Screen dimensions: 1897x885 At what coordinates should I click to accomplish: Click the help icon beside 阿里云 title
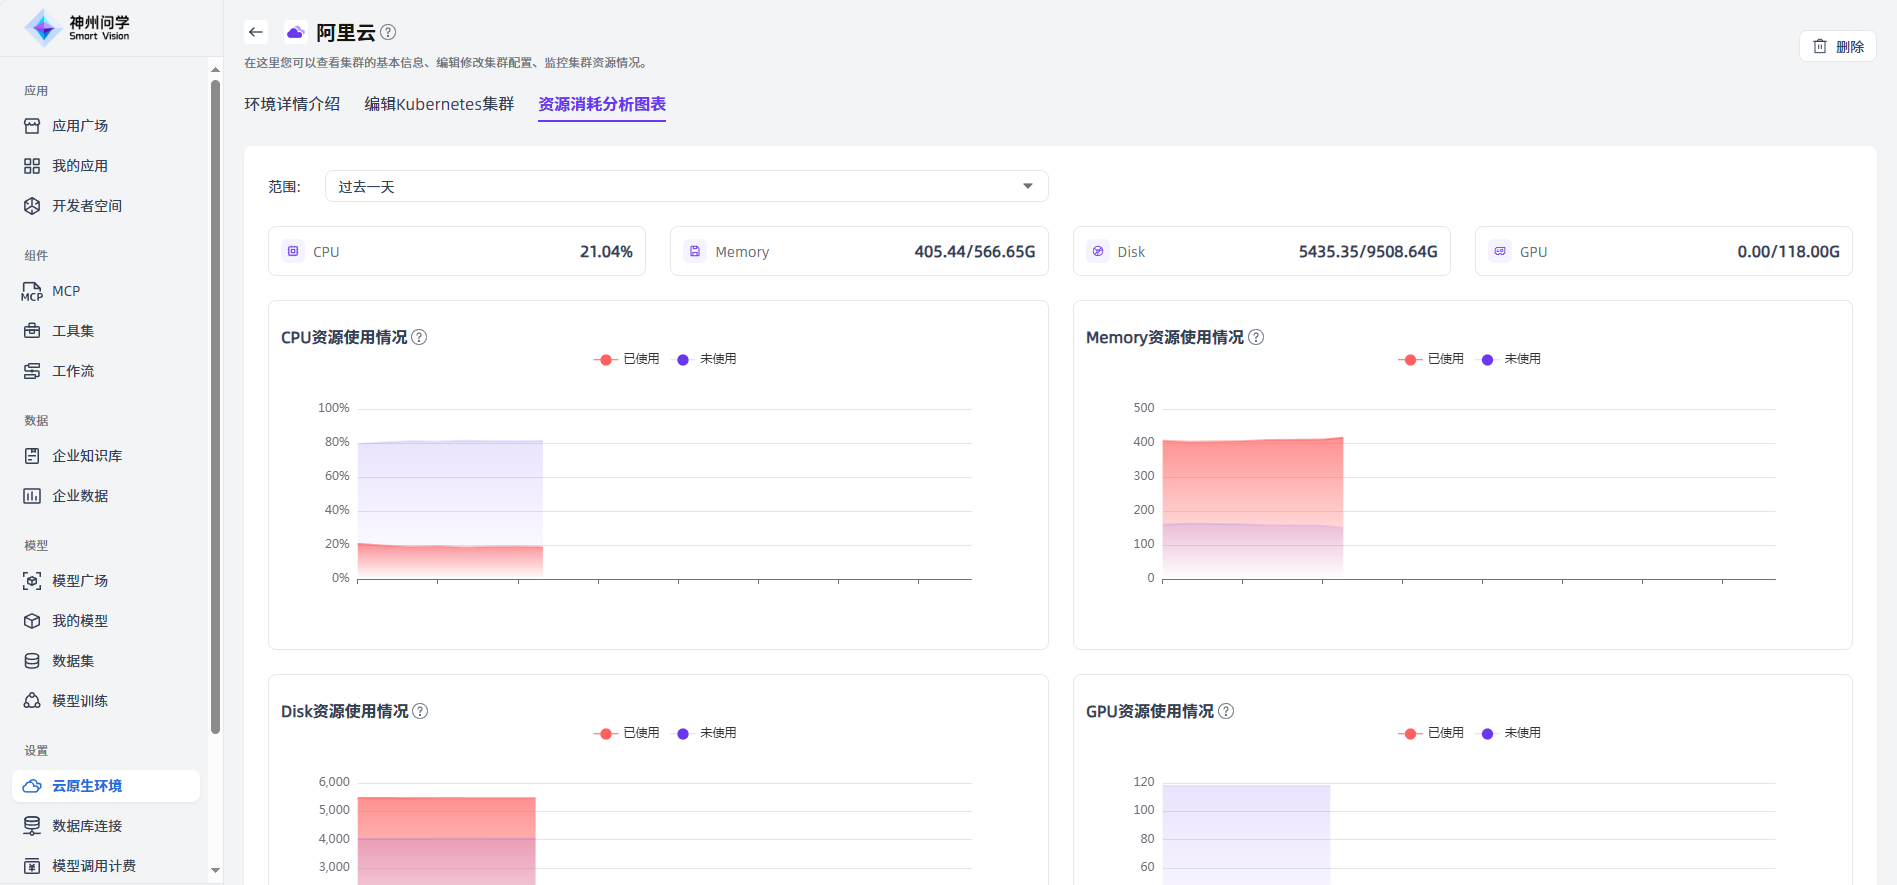pos(388,32)
